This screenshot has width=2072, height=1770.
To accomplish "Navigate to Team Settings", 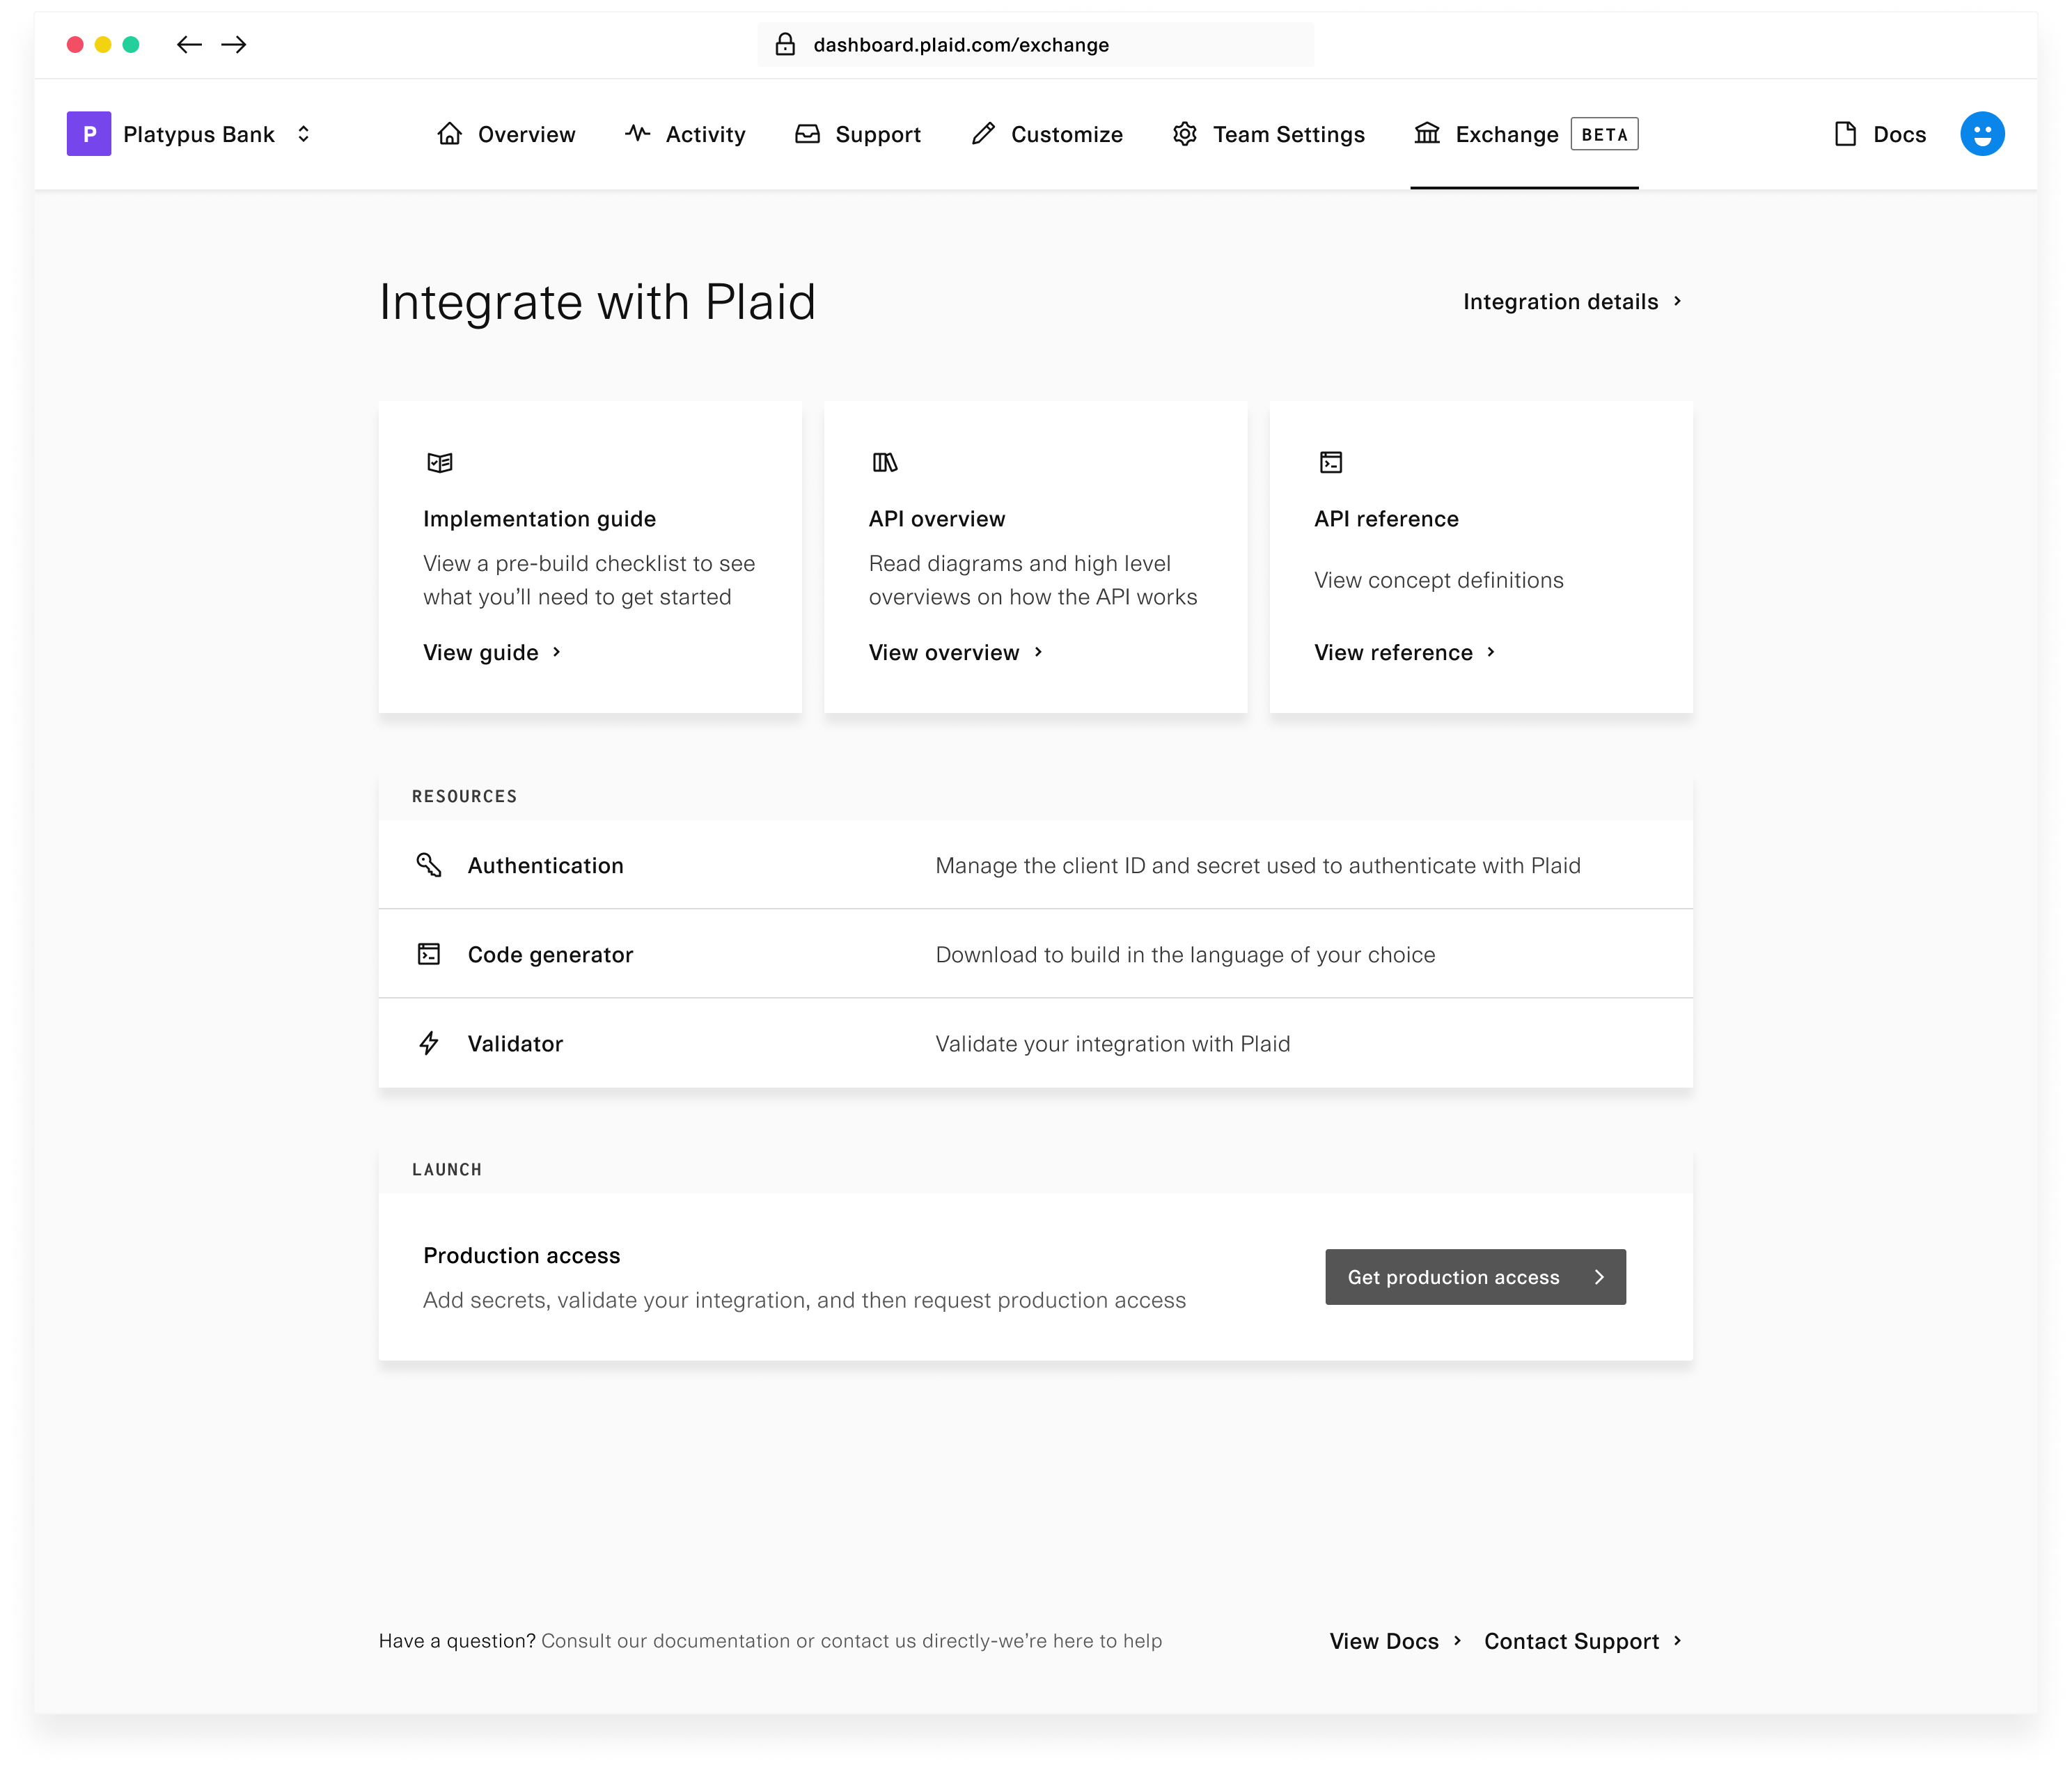I will point(1268,134).
